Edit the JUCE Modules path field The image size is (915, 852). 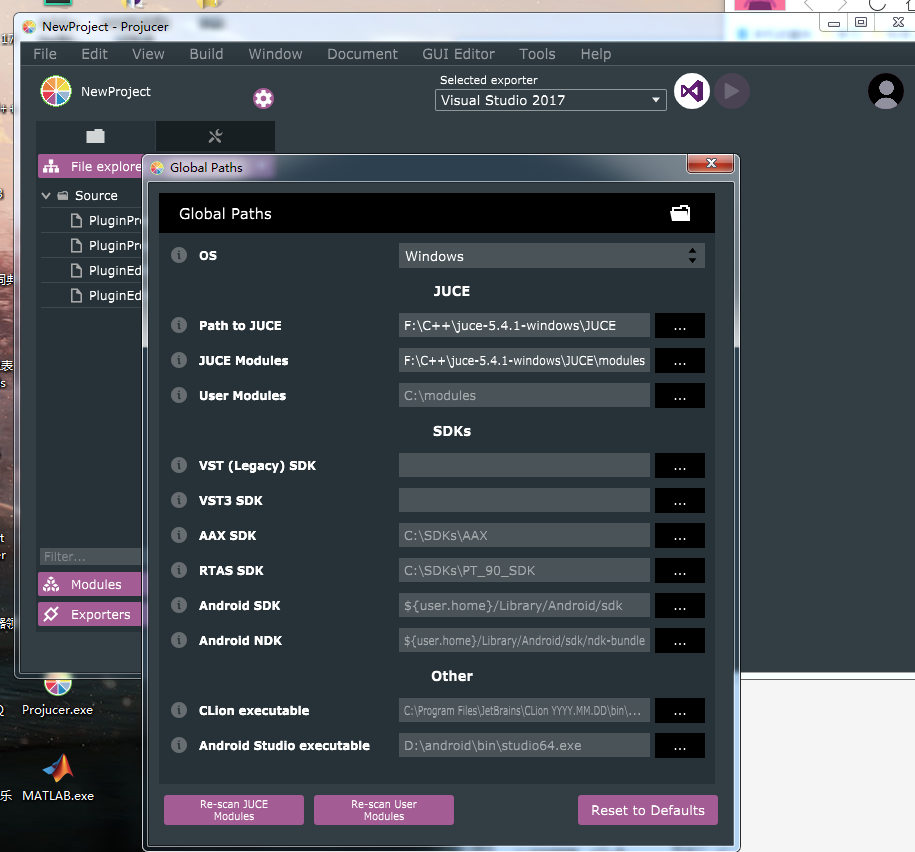[525, 361]
